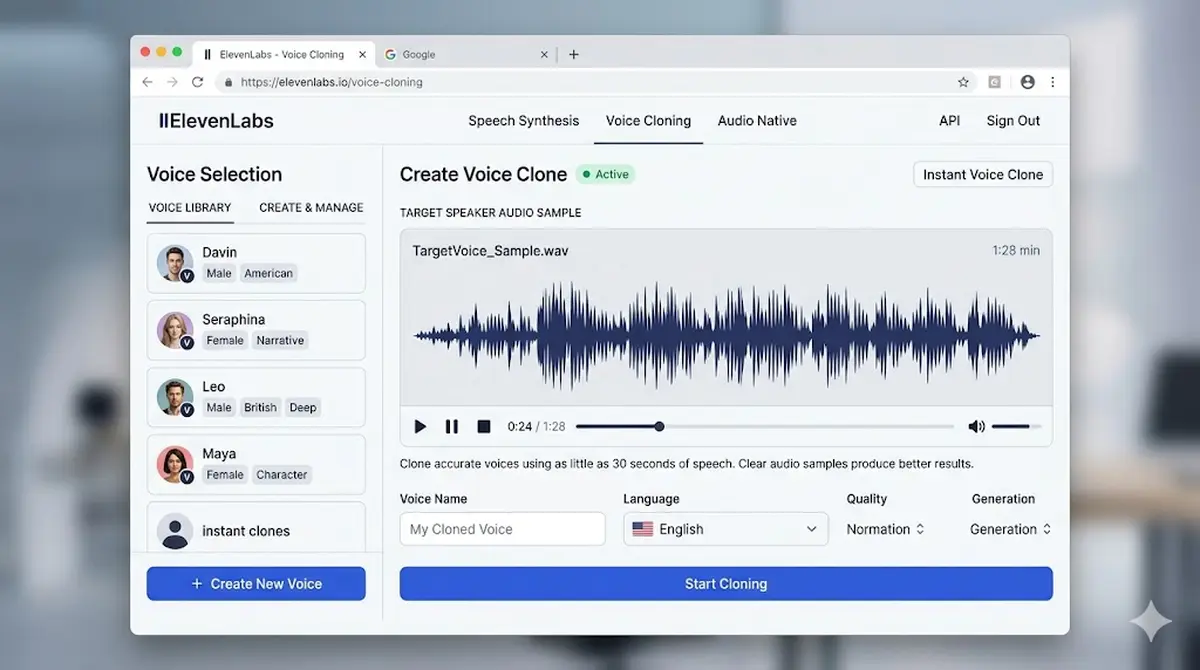Select Leo's avatar
The width and height of the screenshot is (1200, 670).
click(175, 397)
